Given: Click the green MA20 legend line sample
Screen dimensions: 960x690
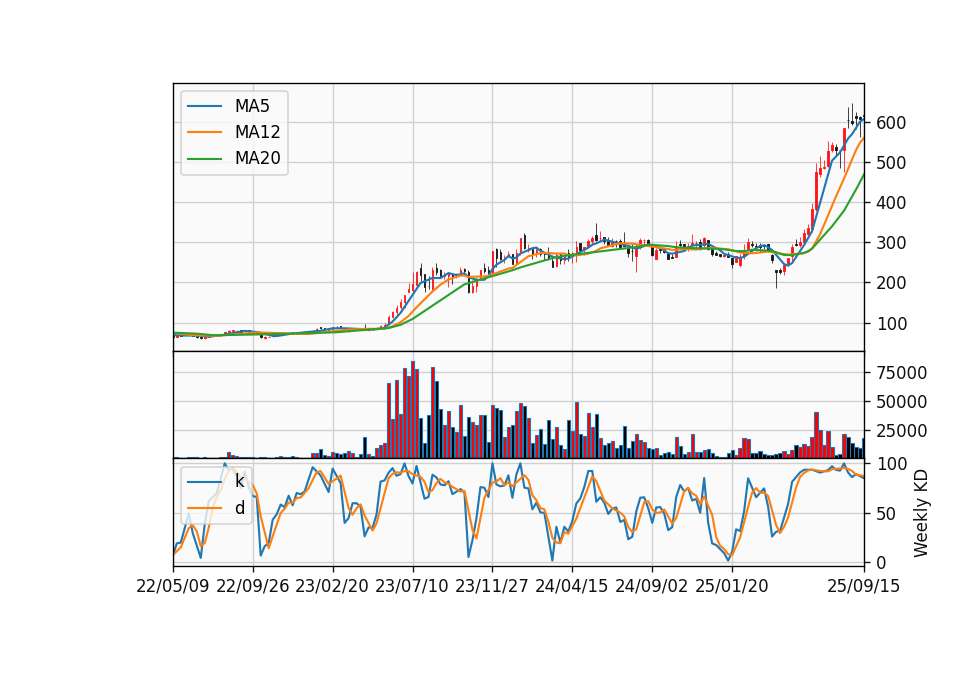Looking at the screenshot, I should point(204,159).
